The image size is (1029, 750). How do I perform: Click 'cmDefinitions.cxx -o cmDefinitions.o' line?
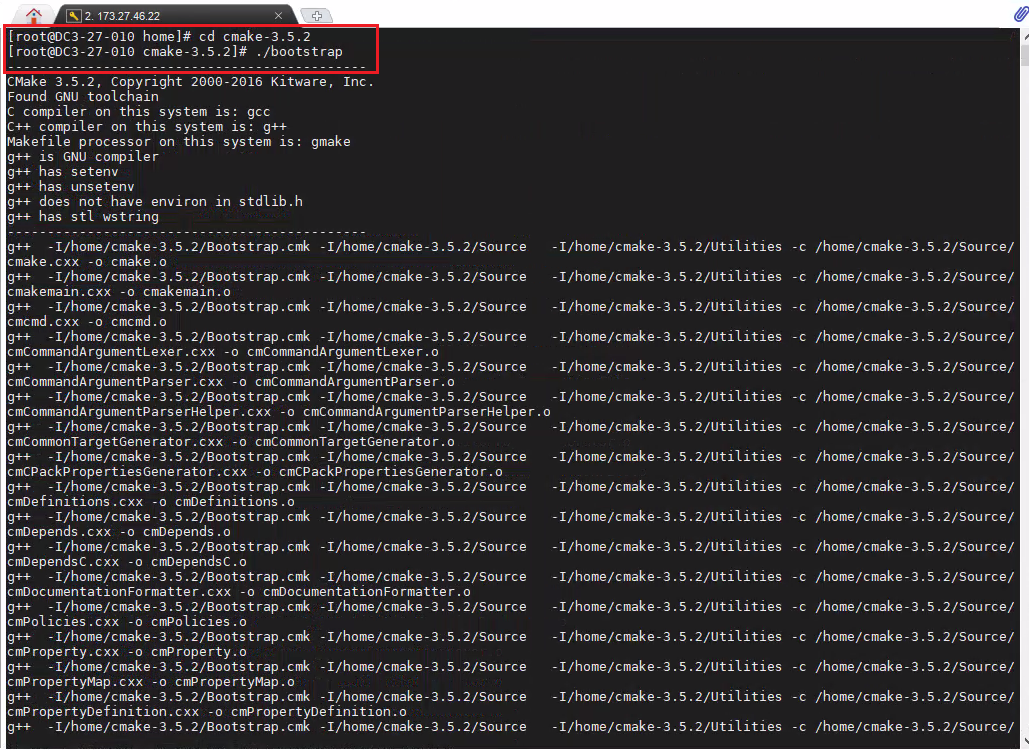click(x=151, y=502)
